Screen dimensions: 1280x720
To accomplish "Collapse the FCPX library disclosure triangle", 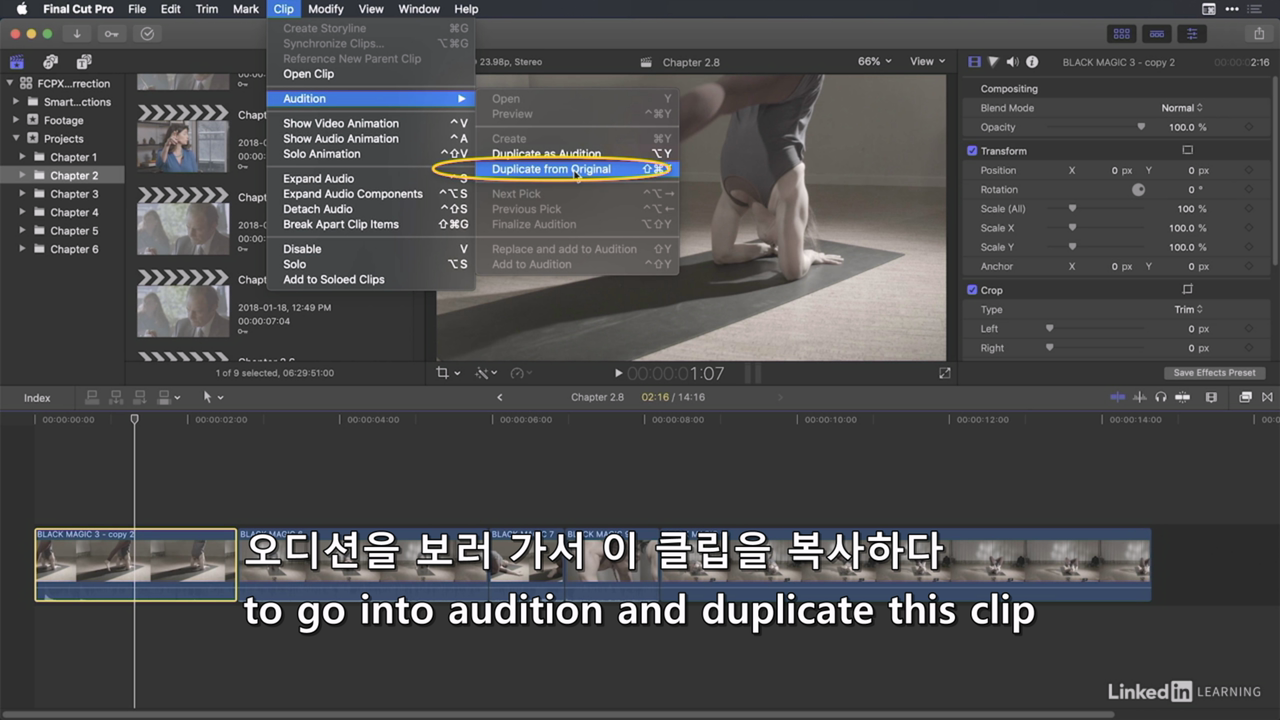I will click(x=10, y=84).
